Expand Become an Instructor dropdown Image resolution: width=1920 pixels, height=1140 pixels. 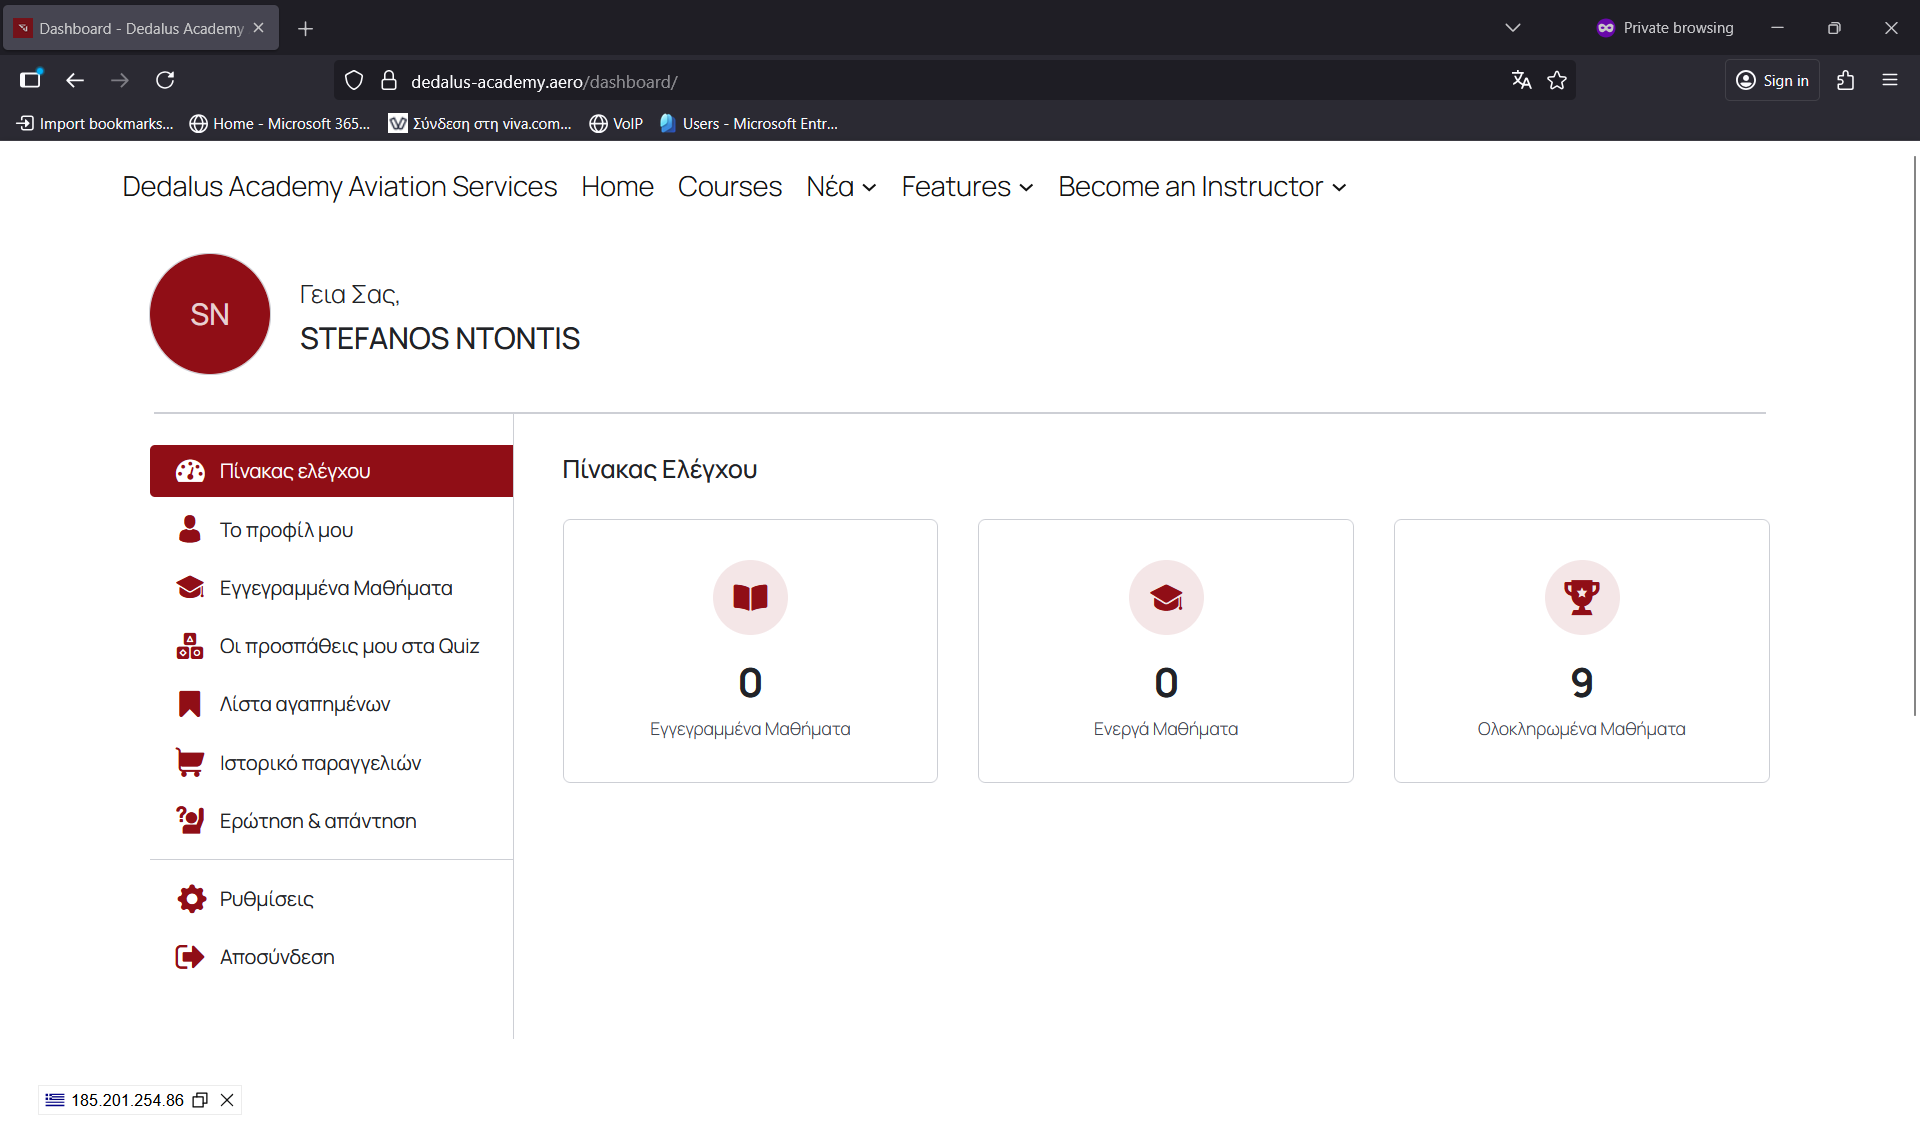click(1202, 187)
